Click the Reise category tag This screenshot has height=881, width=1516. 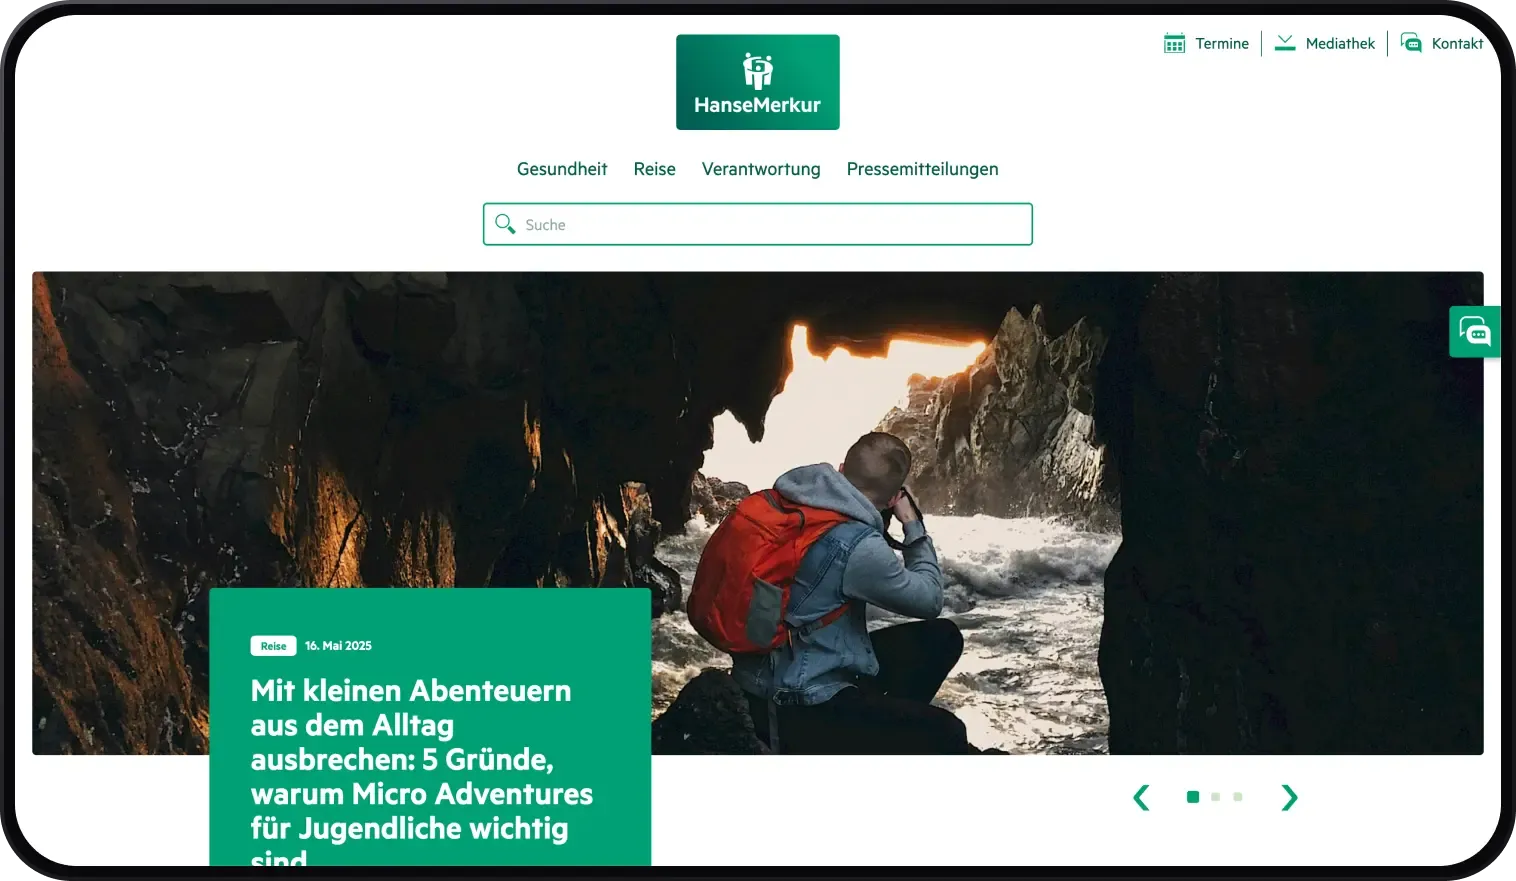[x=273, y=646]
